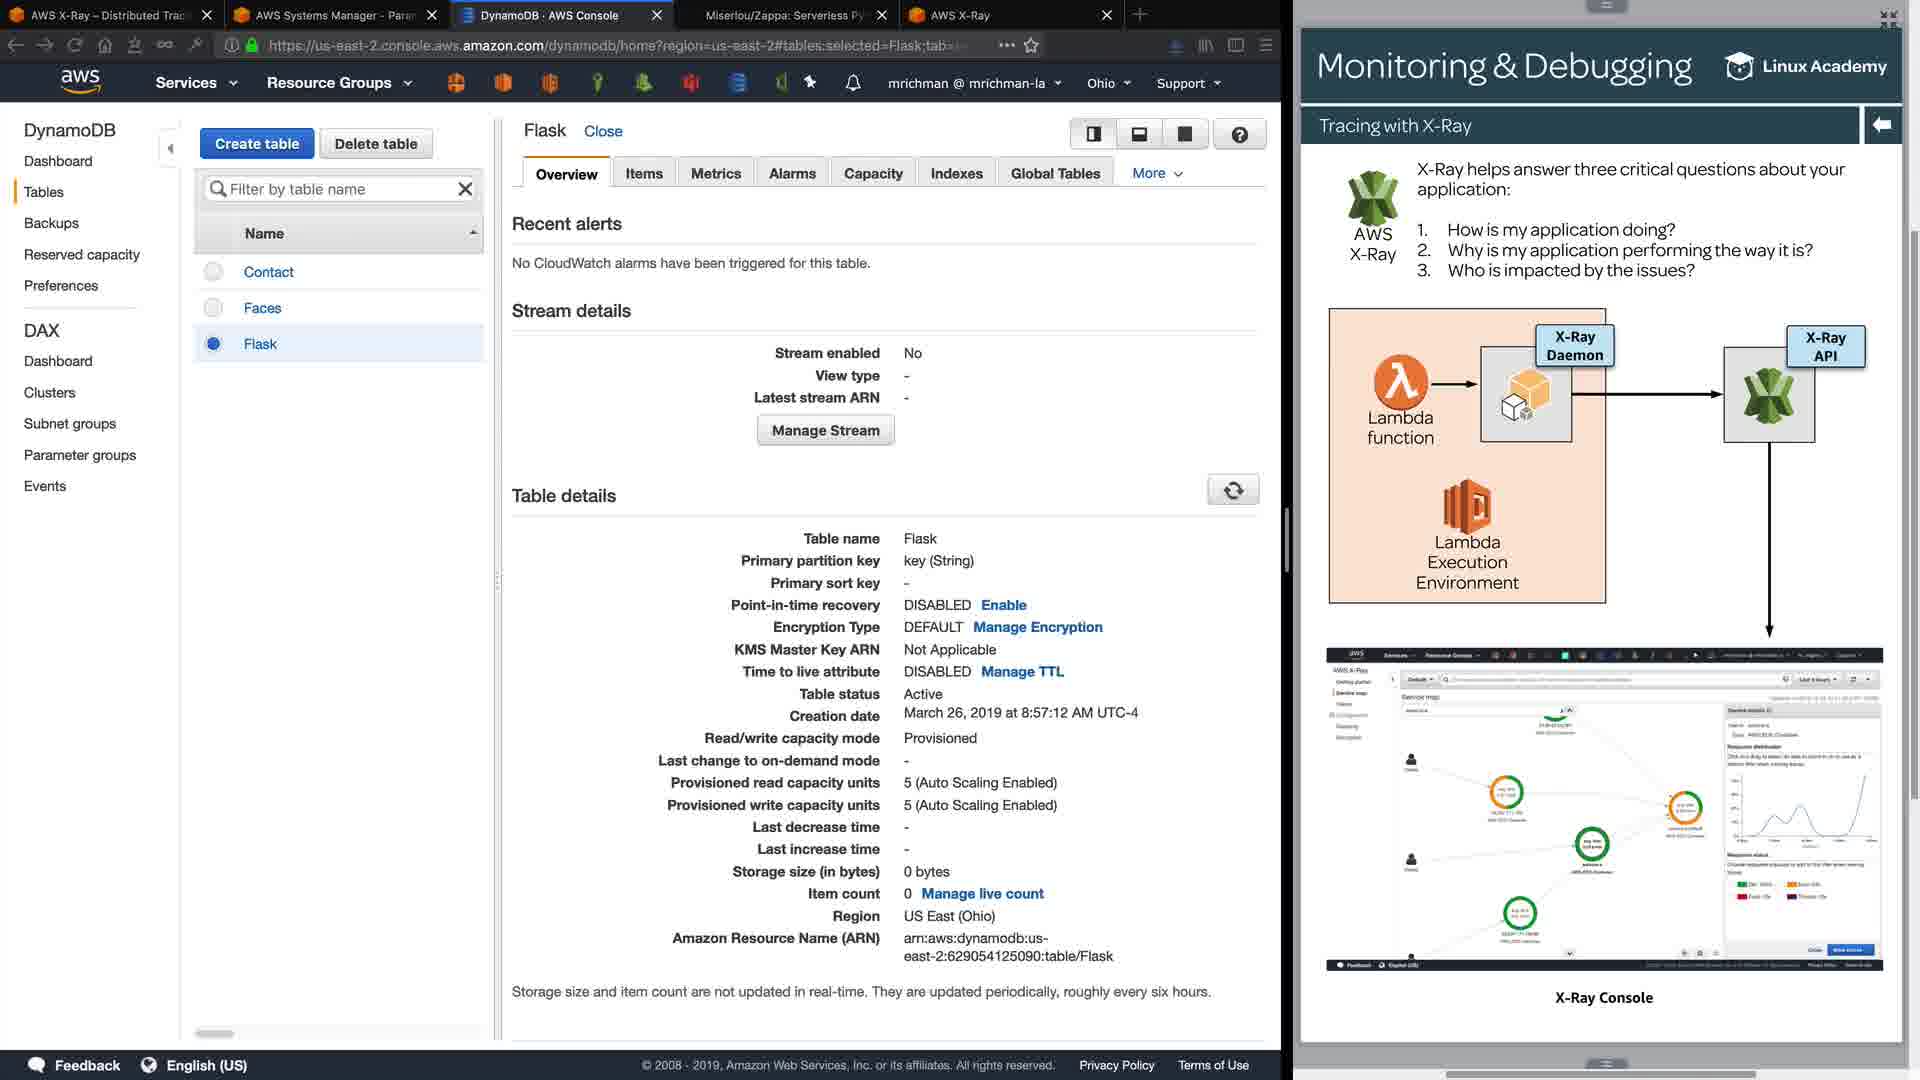Refresh the Table details section

tap(1233, 490)
